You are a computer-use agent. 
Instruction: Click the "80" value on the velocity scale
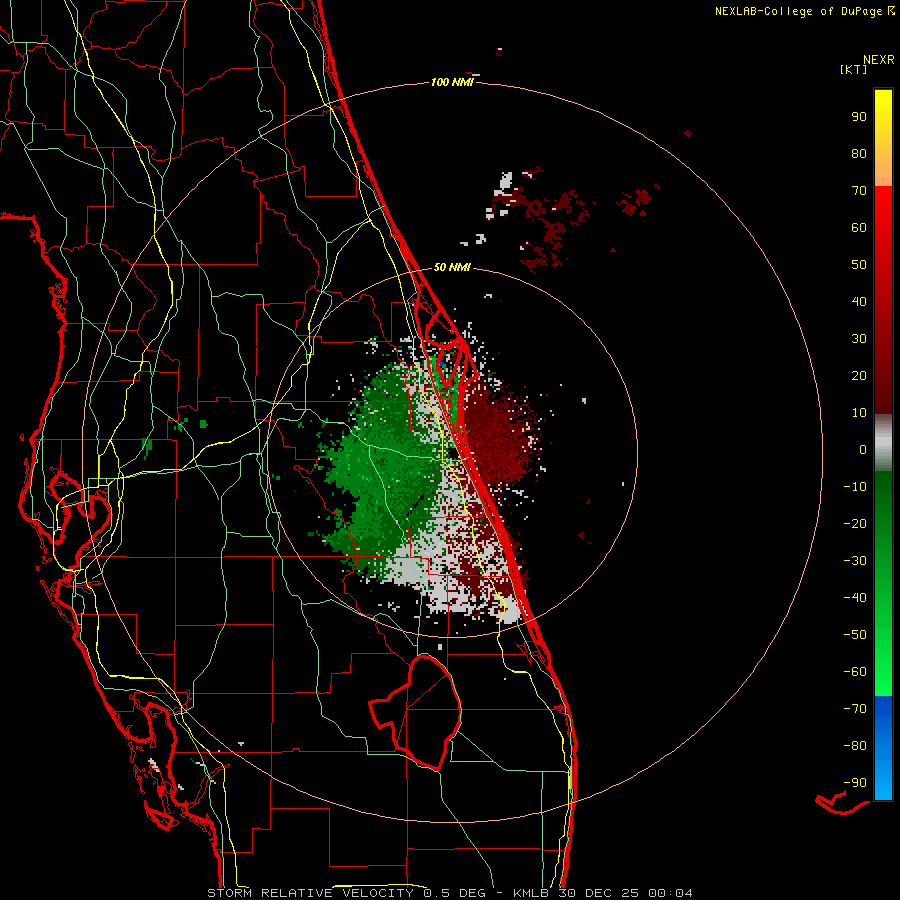[859, 153]
